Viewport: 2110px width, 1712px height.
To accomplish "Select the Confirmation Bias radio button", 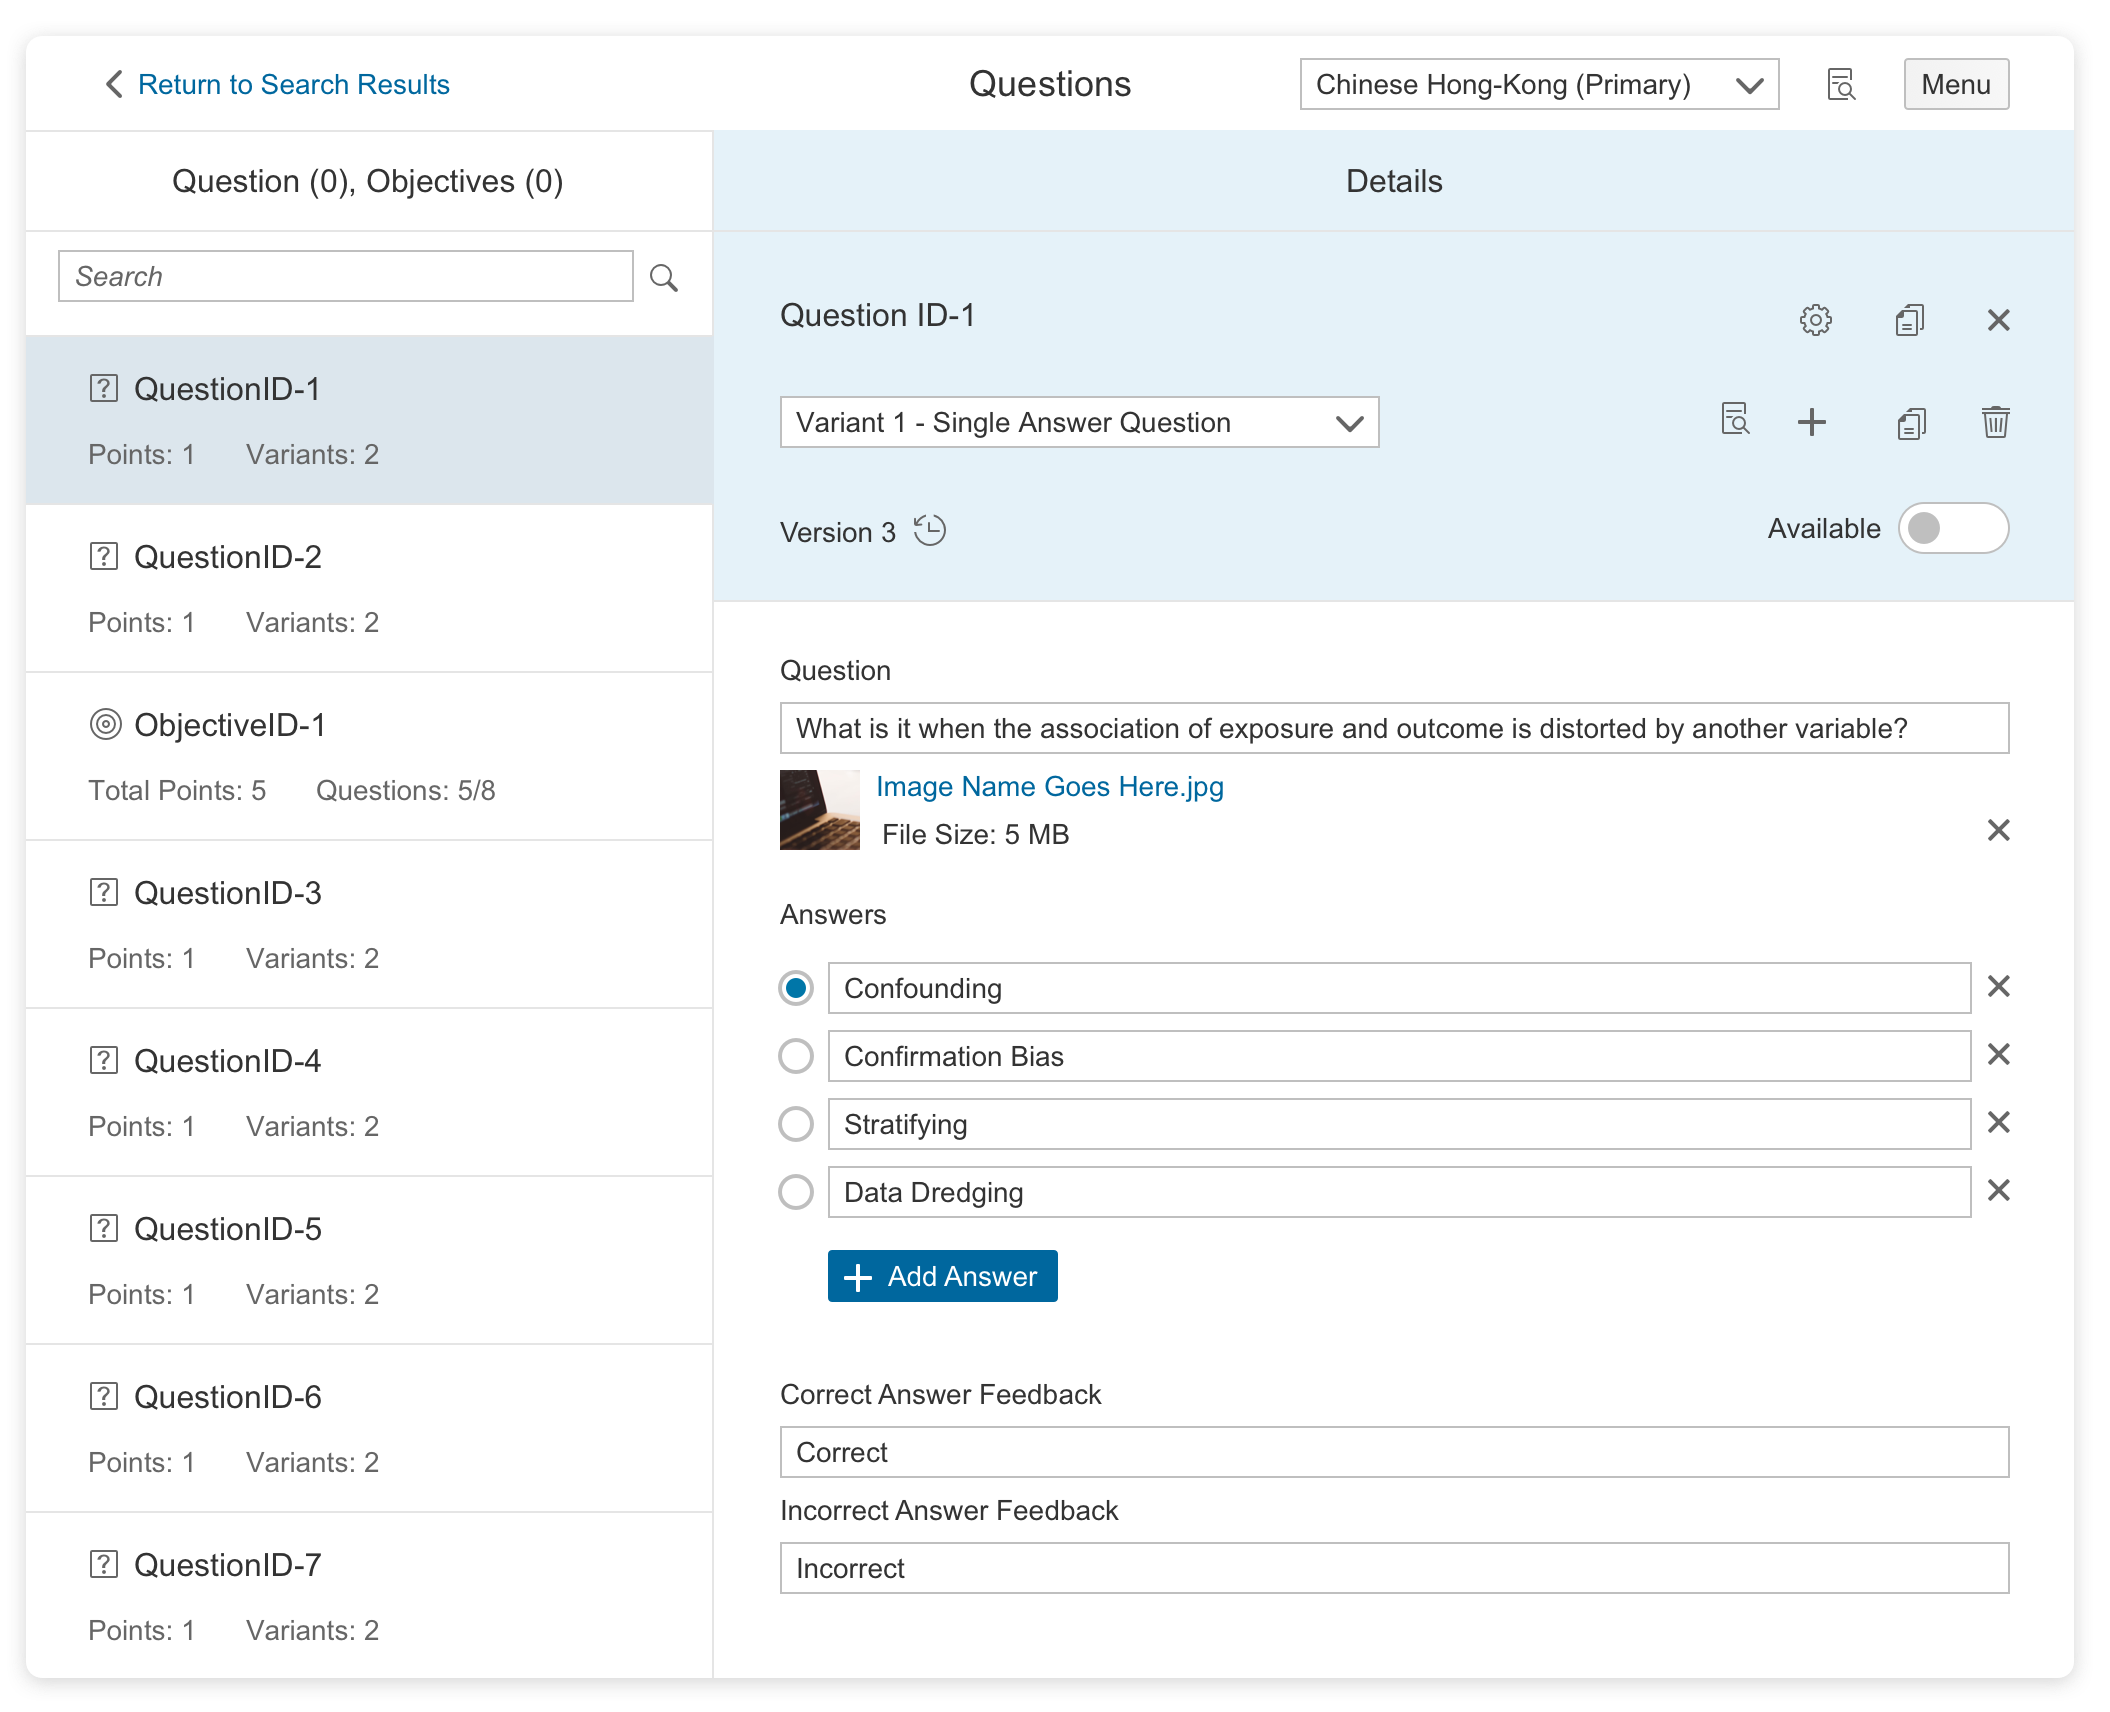I will (796, 1056).
